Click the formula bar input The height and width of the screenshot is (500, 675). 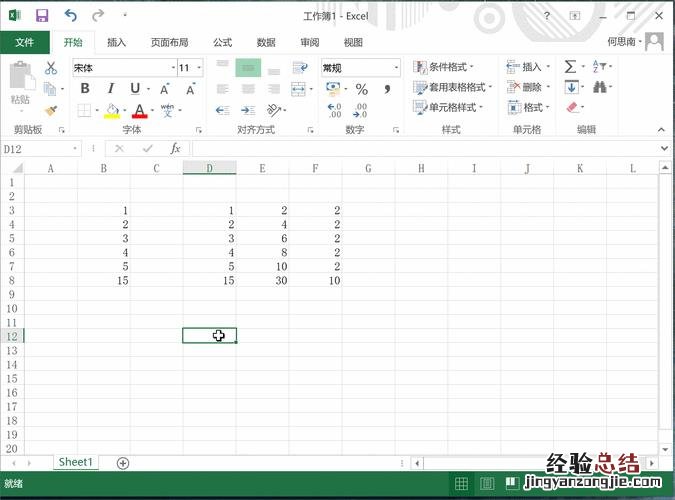pyautogui.click(x=425, y=149)
